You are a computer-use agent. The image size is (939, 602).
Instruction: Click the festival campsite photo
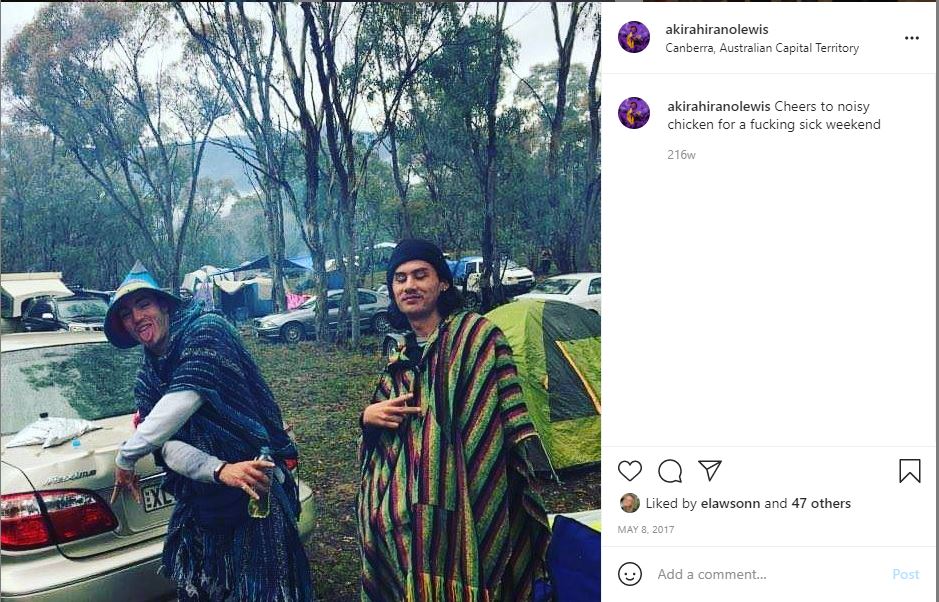[300, 301]
